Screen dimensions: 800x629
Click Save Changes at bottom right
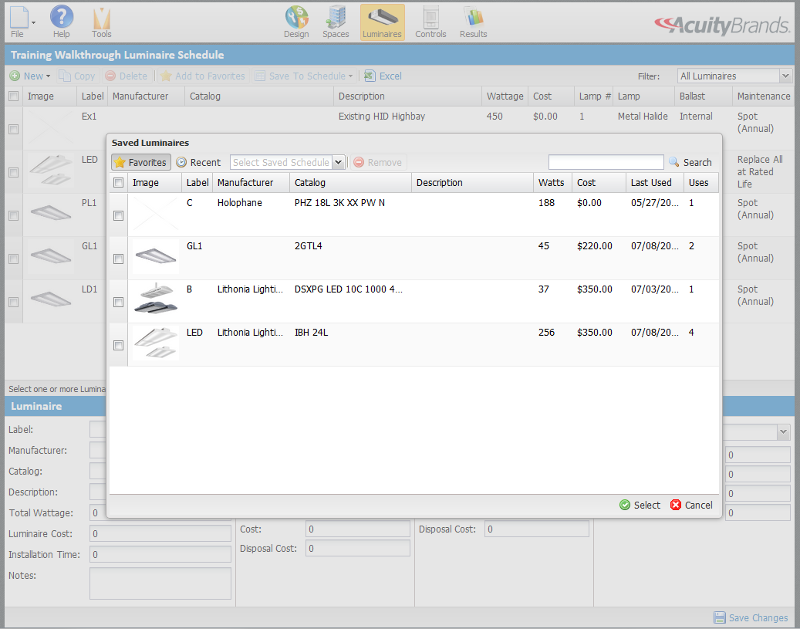pyautogui.click(x=751, y=618)
